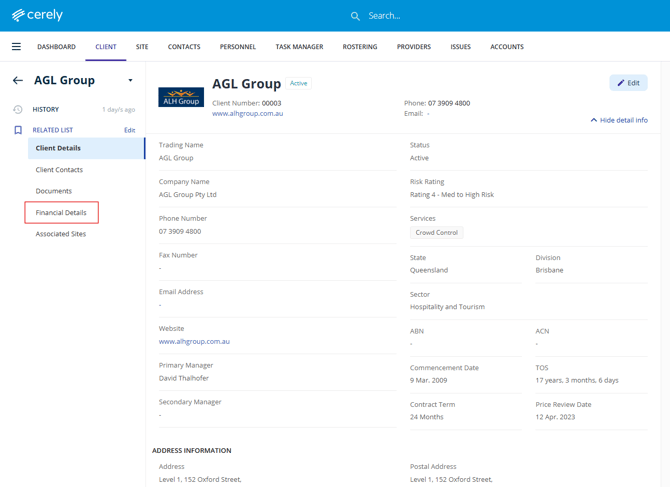Click the 12 Apr. 2023 price review date

(x=555, y=417)
